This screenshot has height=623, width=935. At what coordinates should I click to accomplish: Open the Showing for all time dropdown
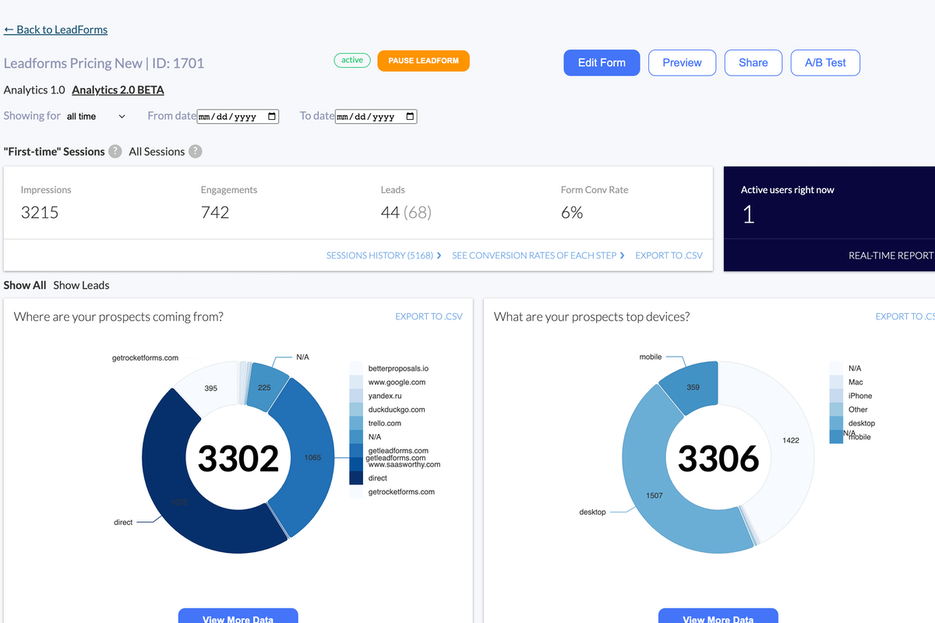pyautogui.click(x=96, y=117)
